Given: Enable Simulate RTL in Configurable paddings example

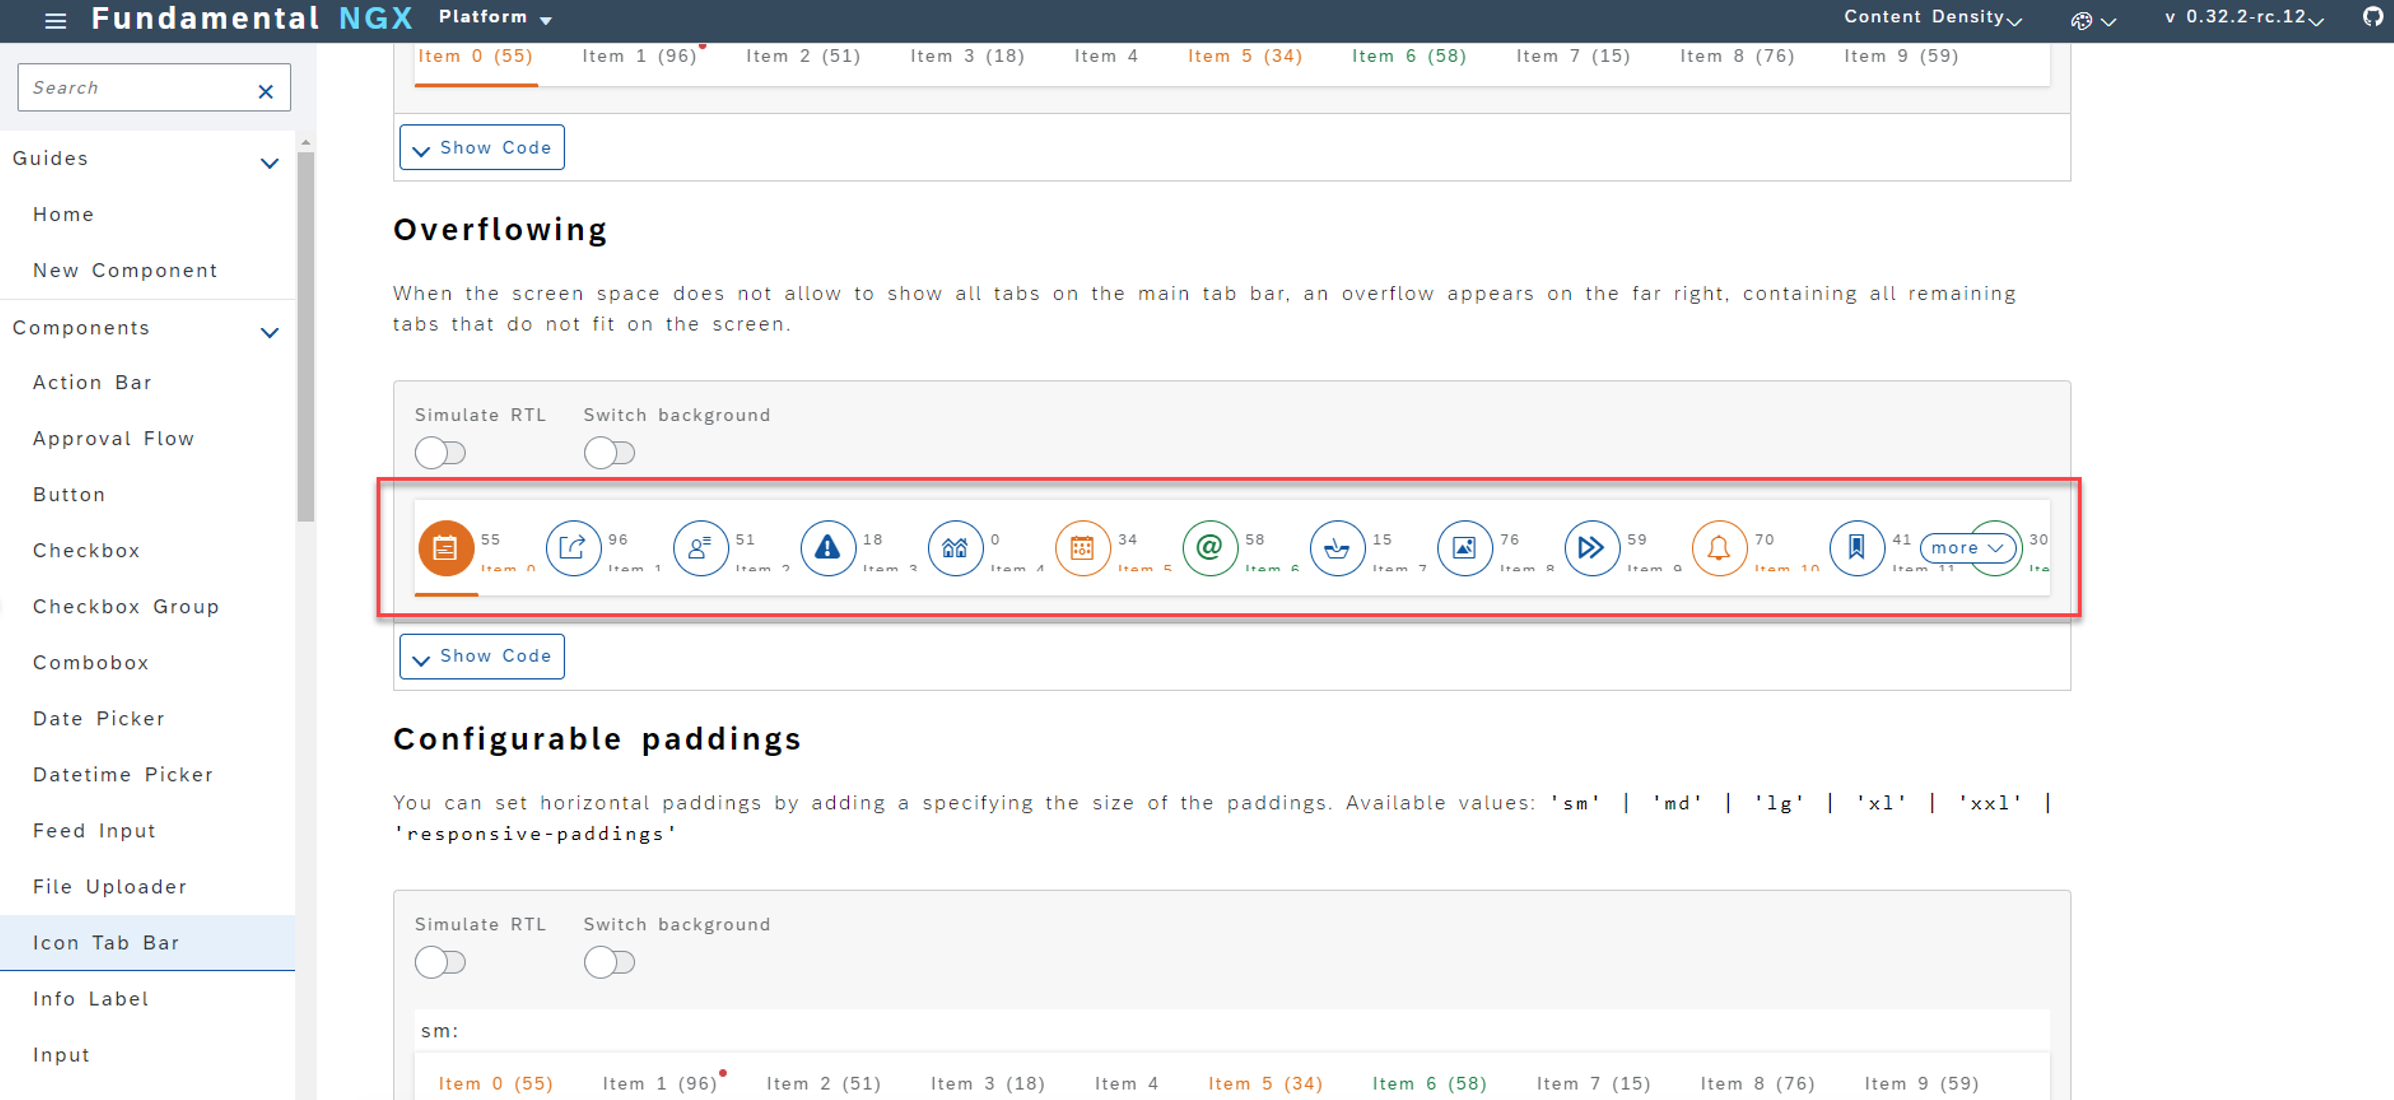Looking at the screenshot, I should [x=440, y=962].
